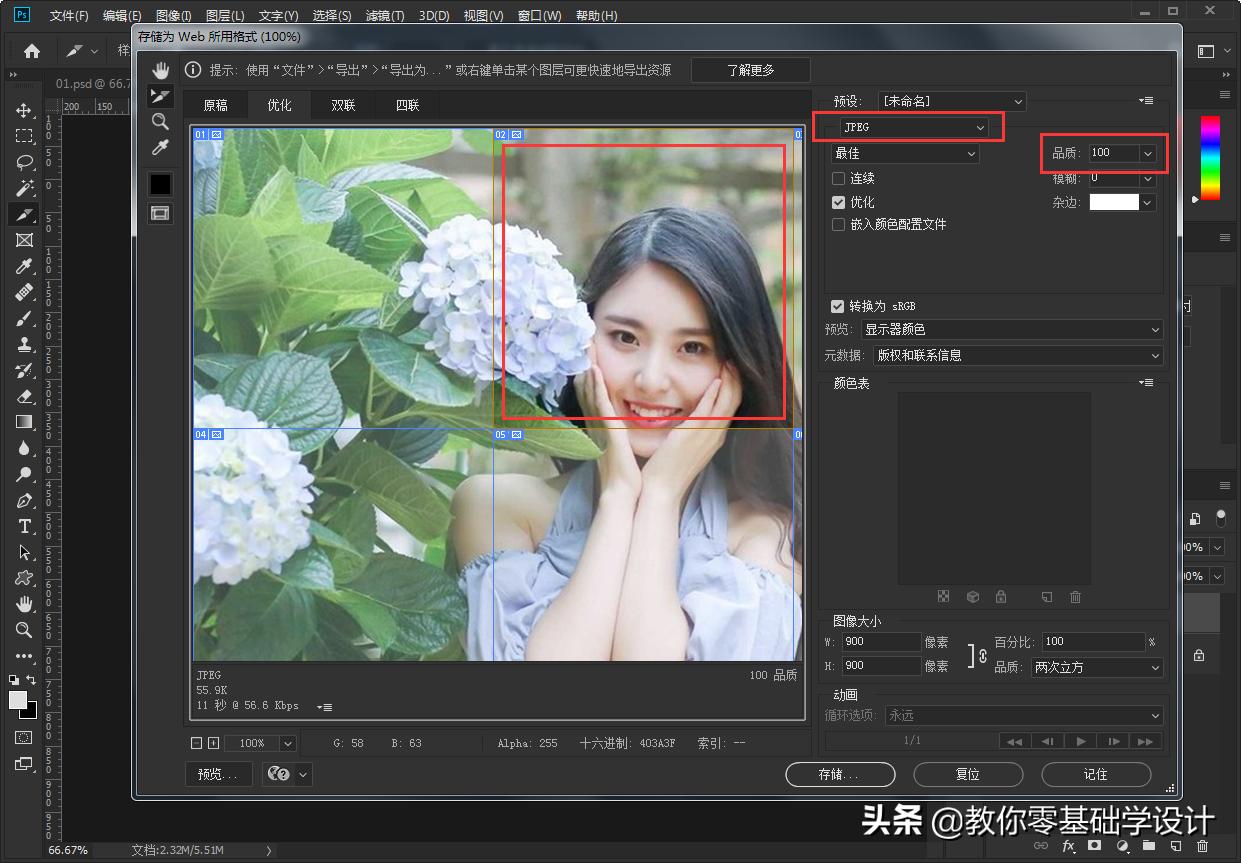Select the Lasso tool in toolbar
Viewport: 1241px width, 863px height.
(25, 163)
